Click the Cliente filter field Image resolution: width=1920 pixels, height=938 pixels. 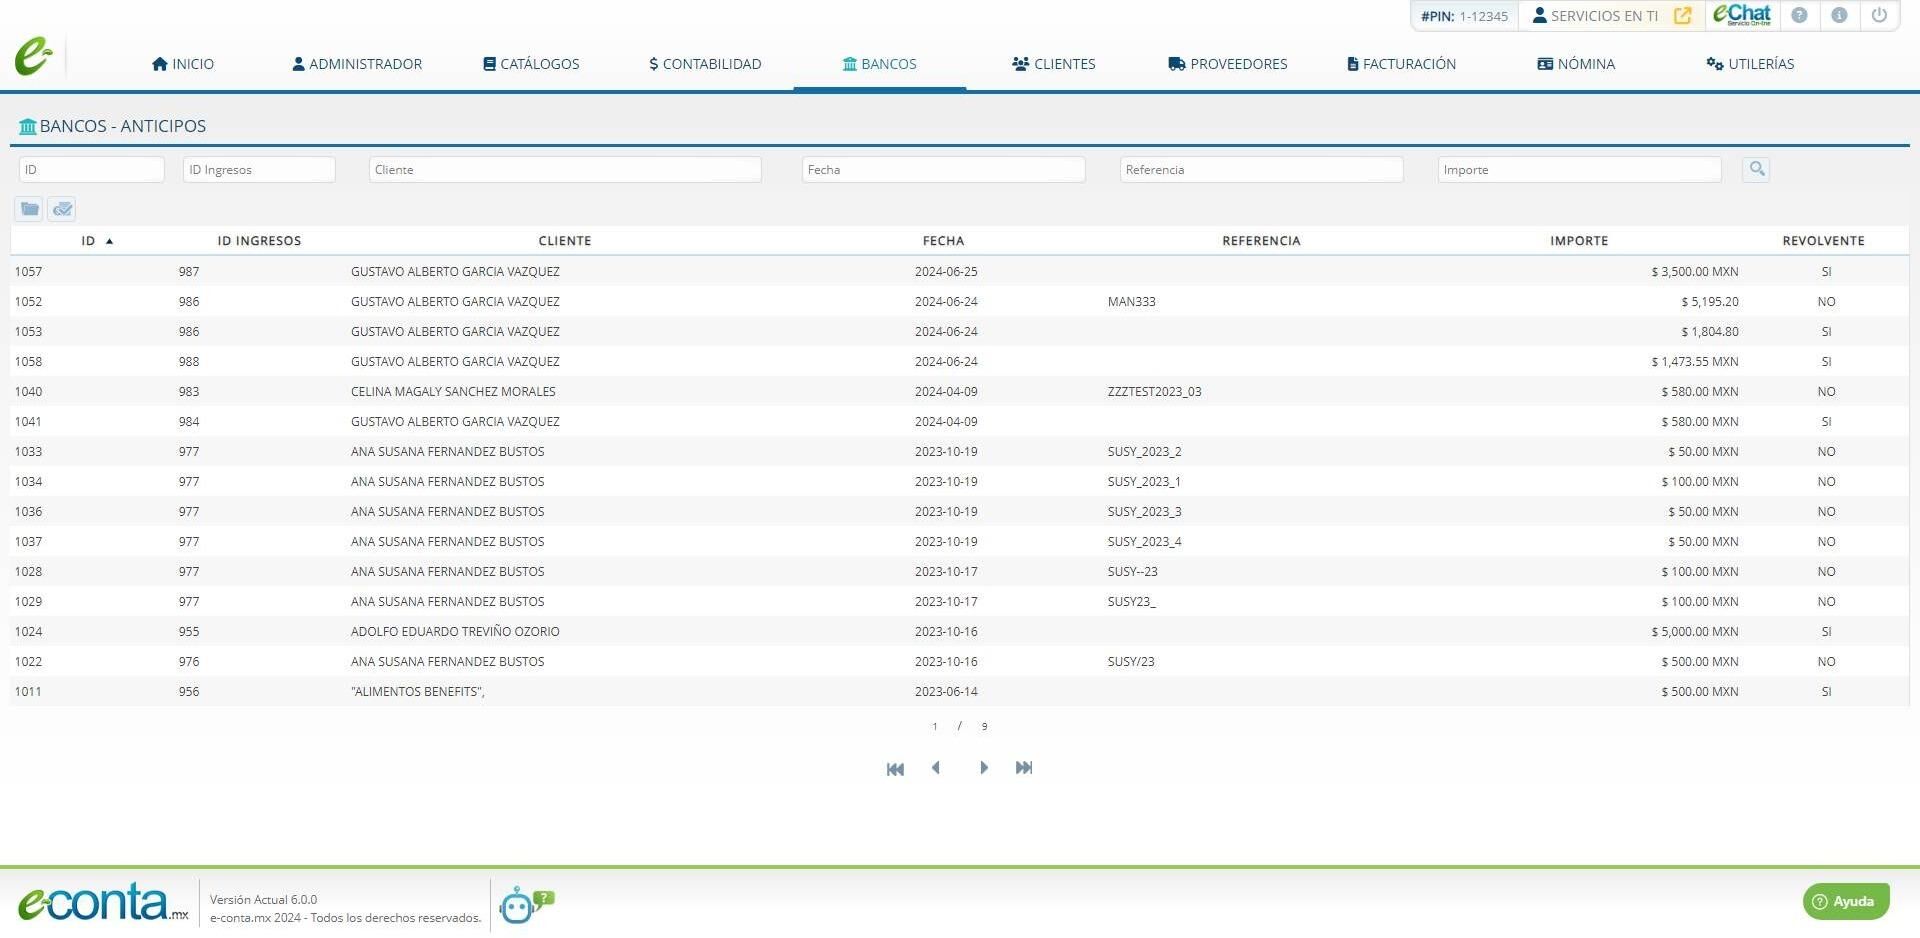[x=565, y=170]
